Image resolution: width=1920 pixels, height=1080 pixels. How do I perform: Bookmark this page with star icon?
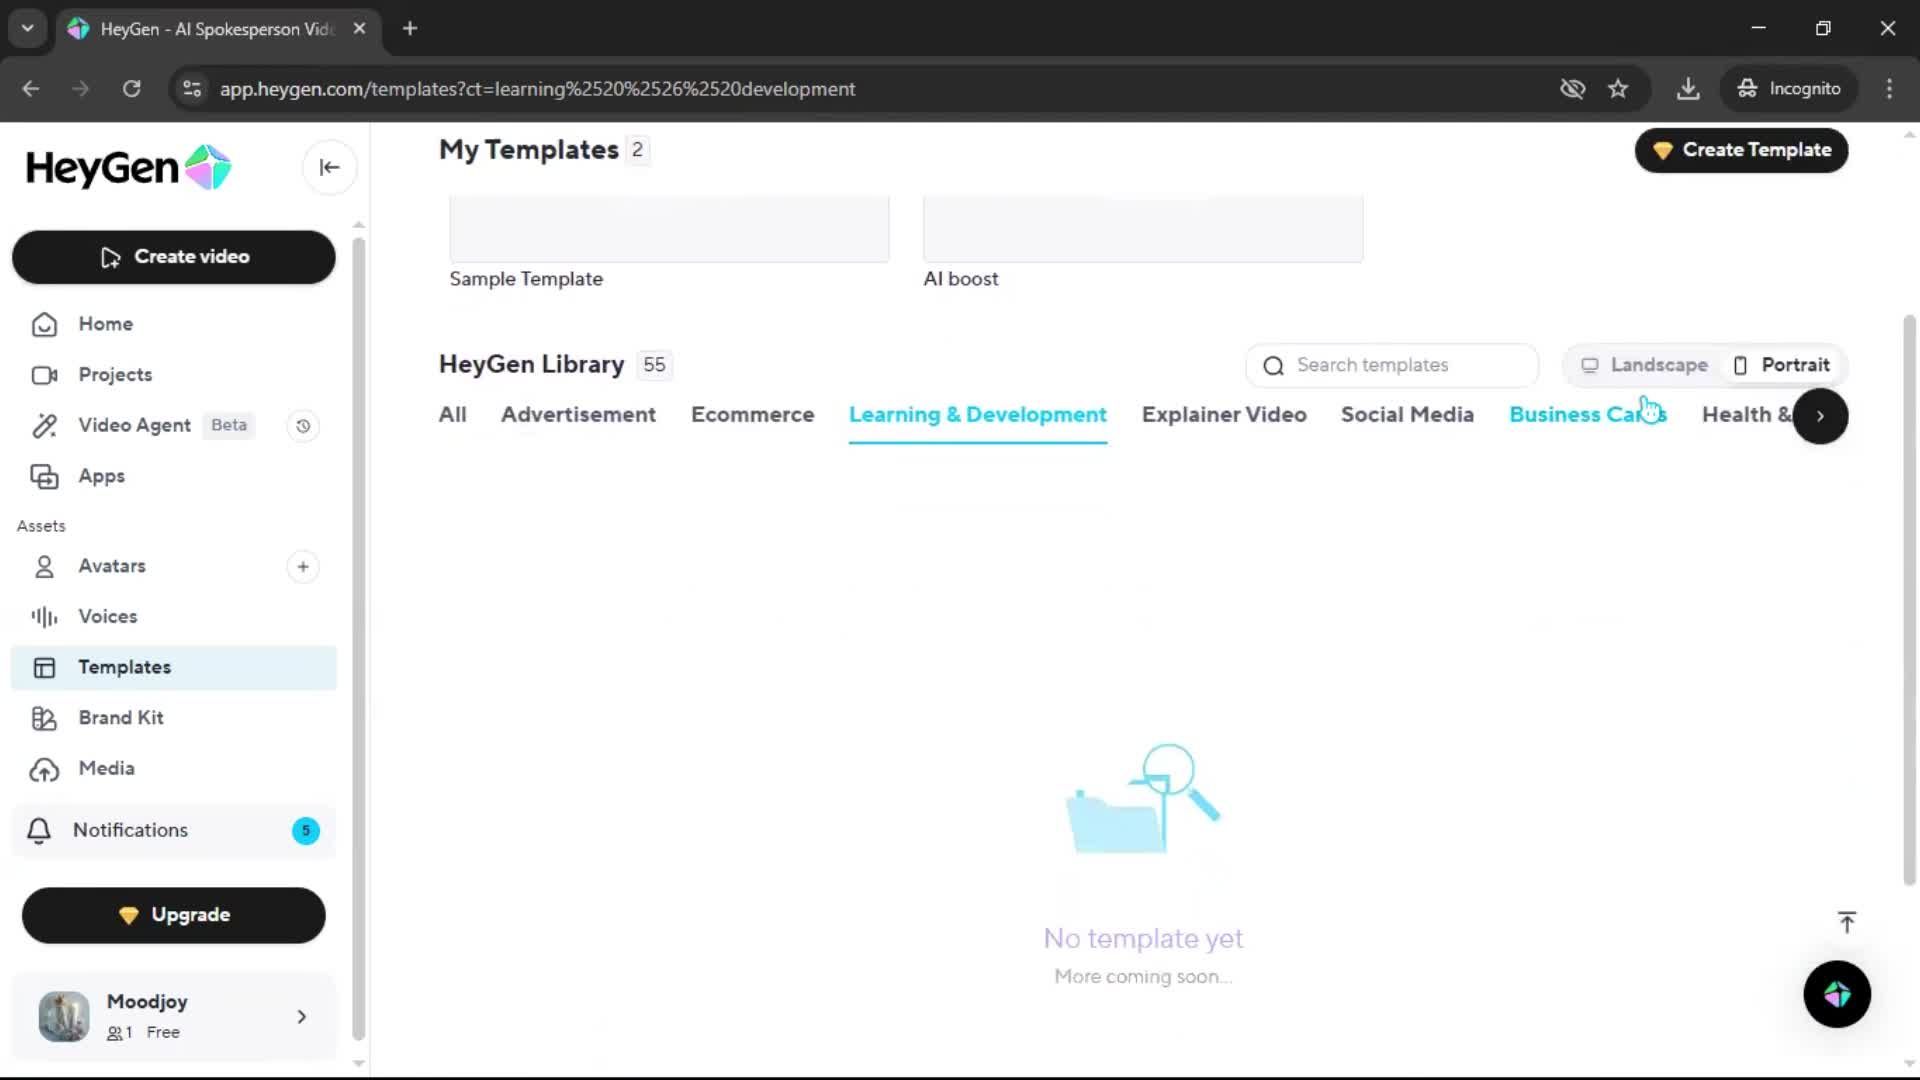tap(1618, 89)
